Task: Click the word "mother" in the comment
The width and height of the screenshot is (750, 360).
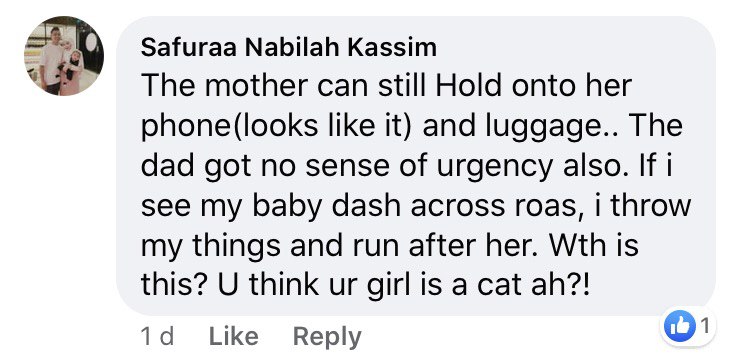Action: 257,86
